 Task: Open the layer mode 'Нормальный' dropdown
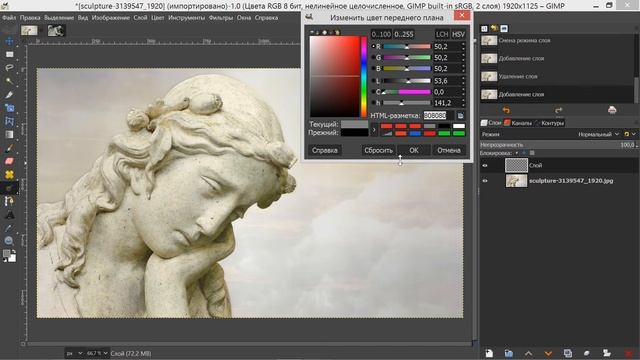(598, 134)
